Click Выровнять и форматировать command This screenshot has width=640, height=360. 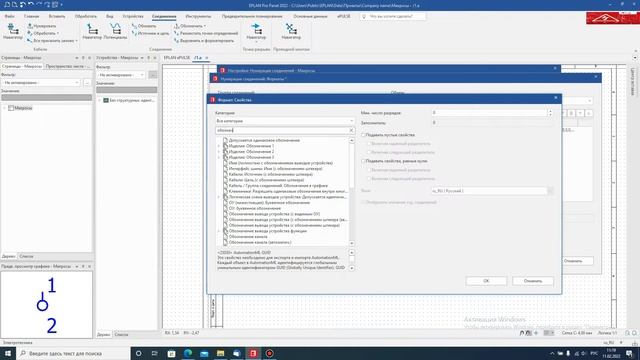pos(204,40)
